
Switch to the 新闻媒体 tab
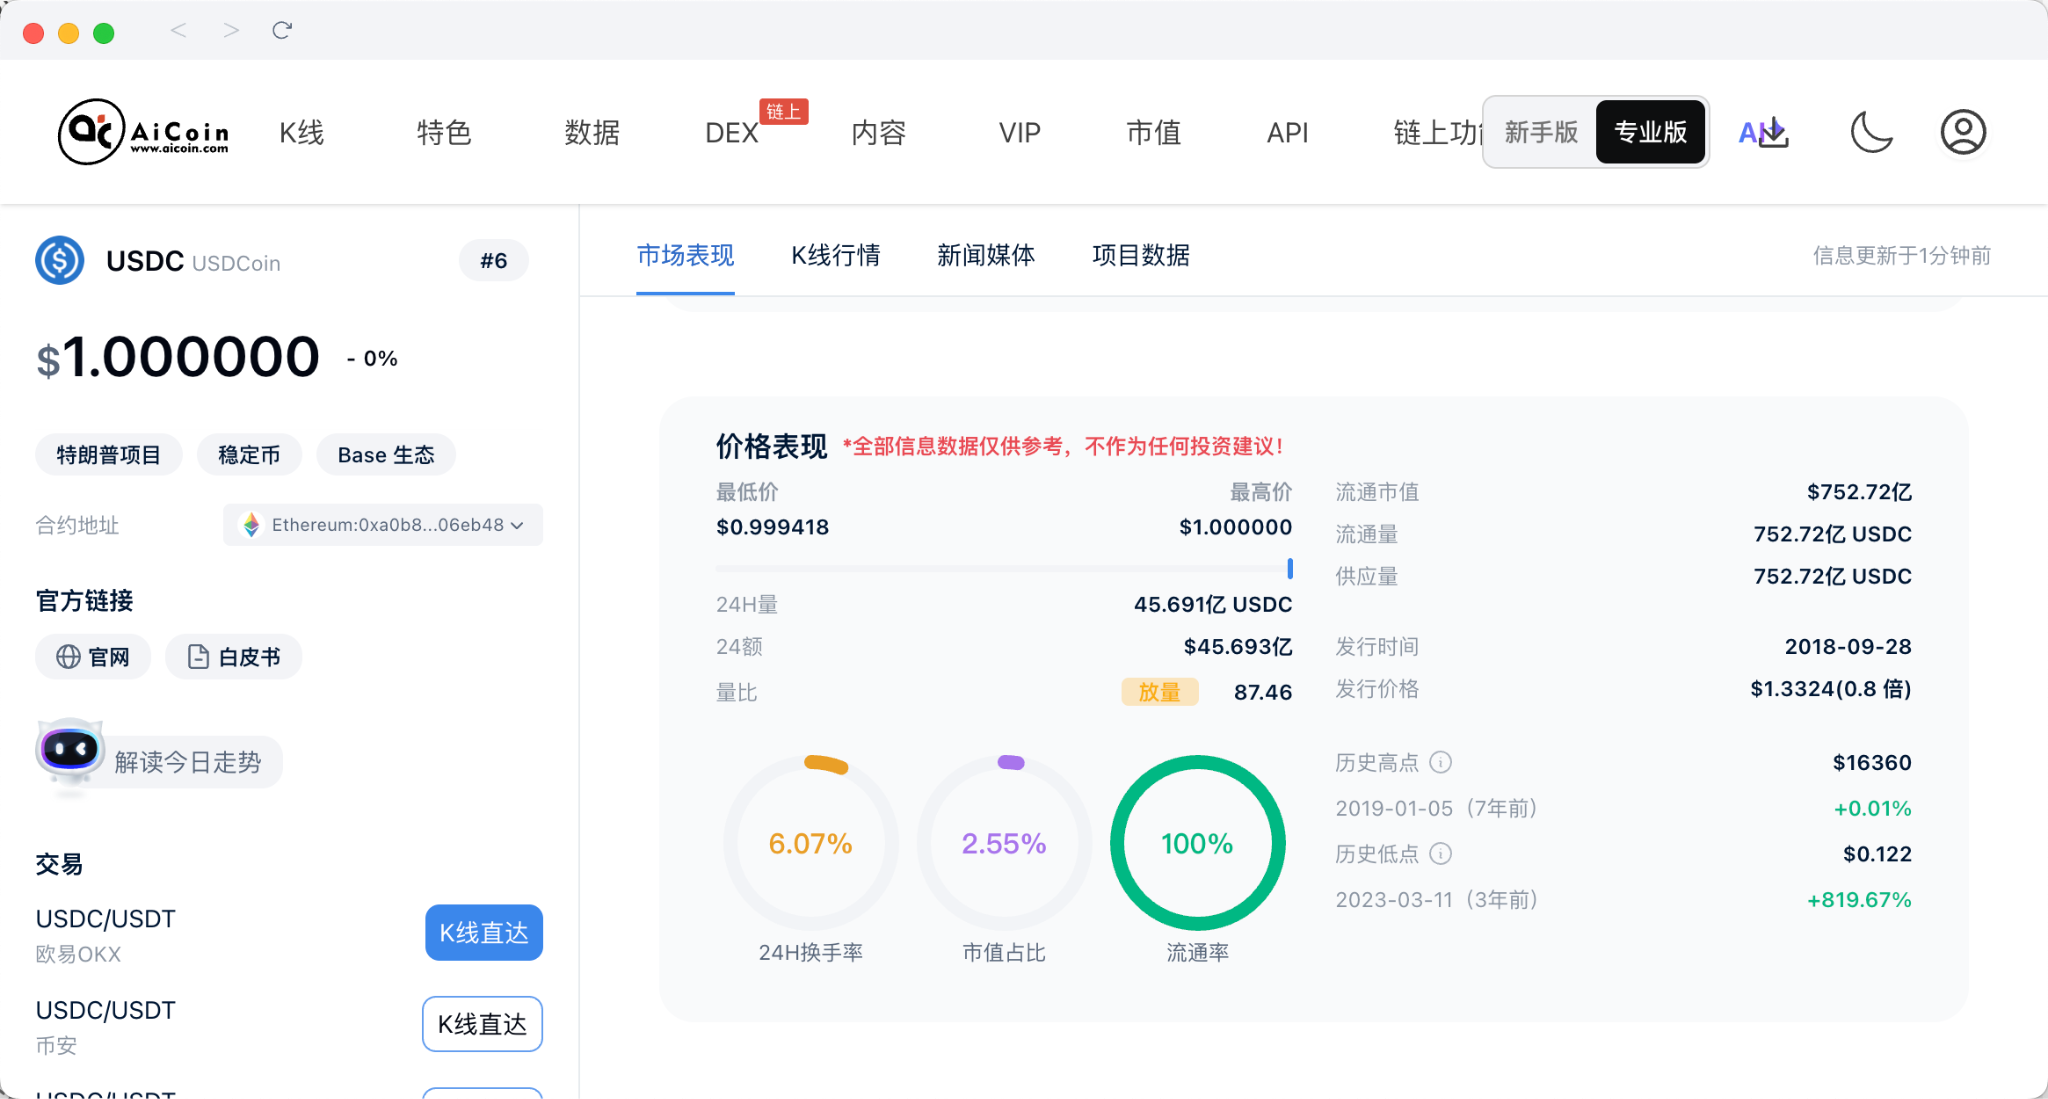986,255
